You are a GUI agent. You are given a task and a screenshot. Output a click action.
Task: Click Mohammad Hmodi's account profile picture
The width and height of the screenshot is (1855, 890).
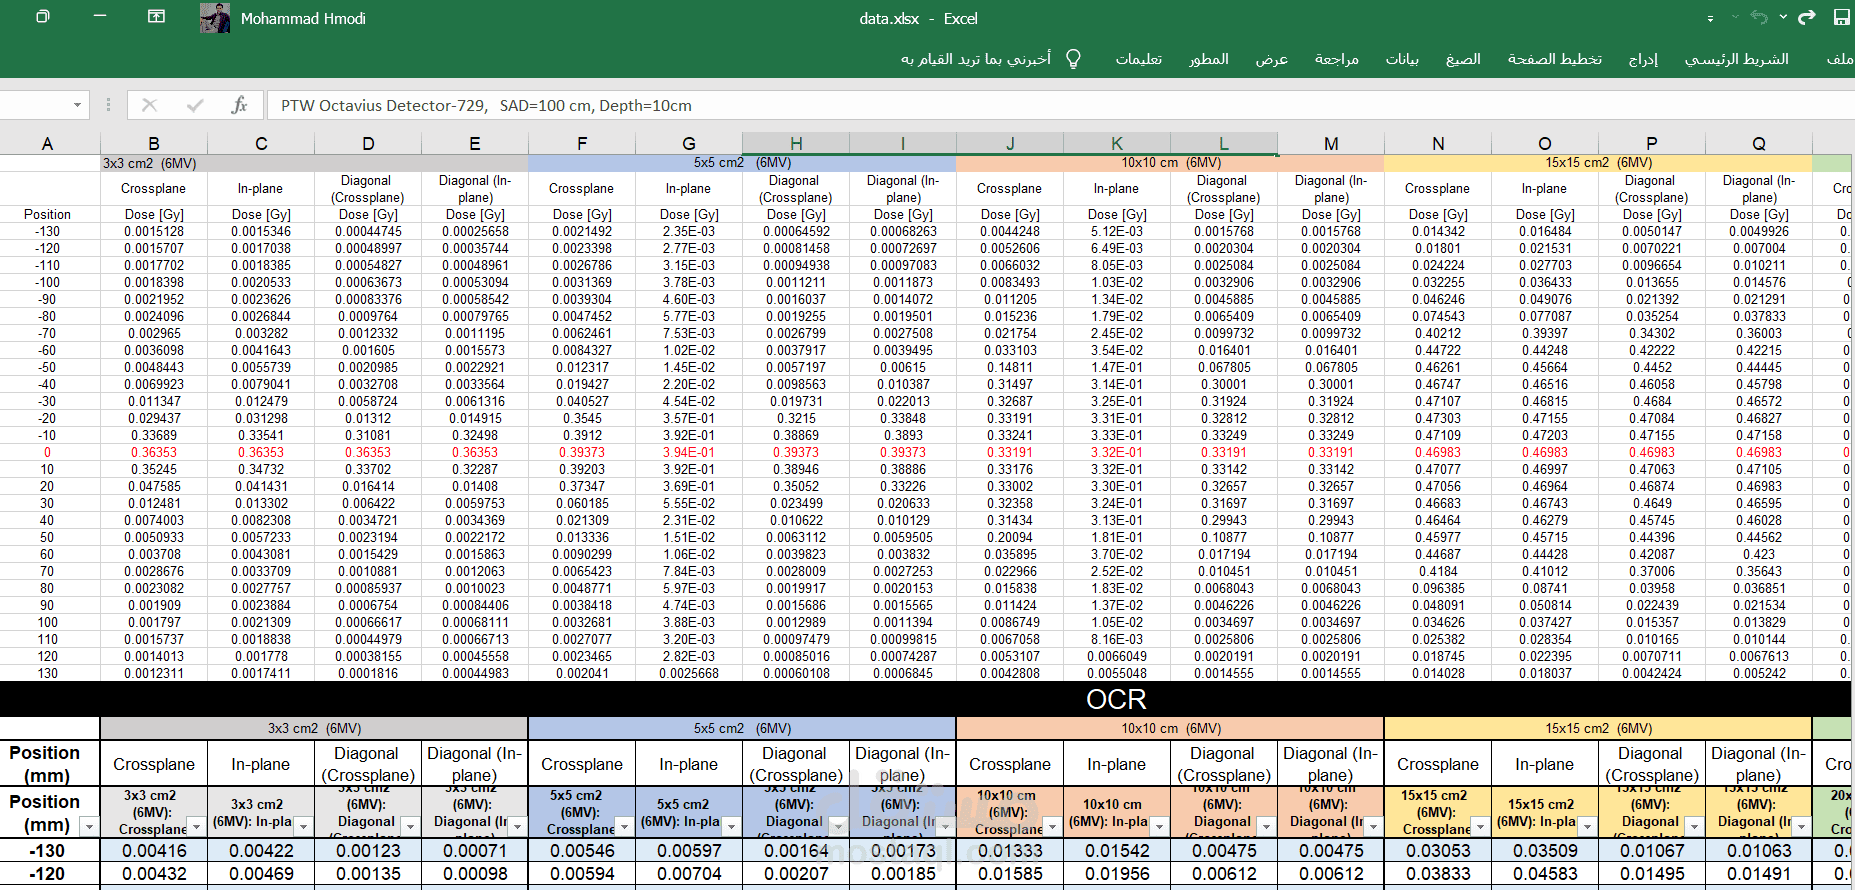214,18
